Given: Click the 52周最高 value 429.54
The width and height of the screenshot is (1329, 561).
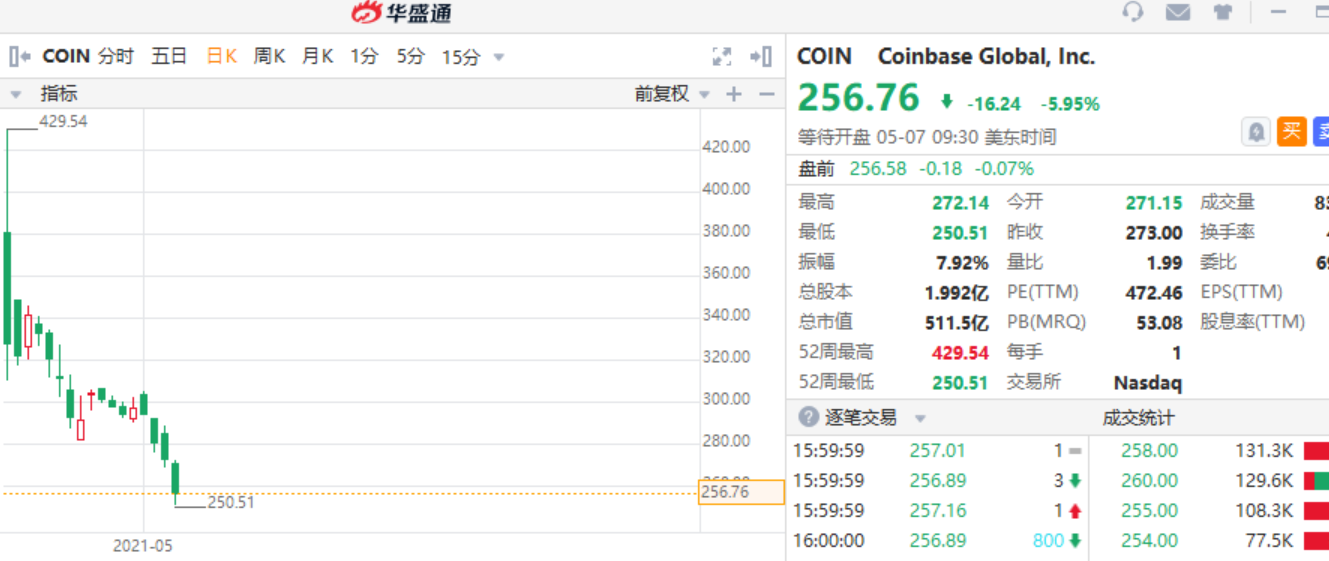Looking at the screenshot, I should point(960,353).
